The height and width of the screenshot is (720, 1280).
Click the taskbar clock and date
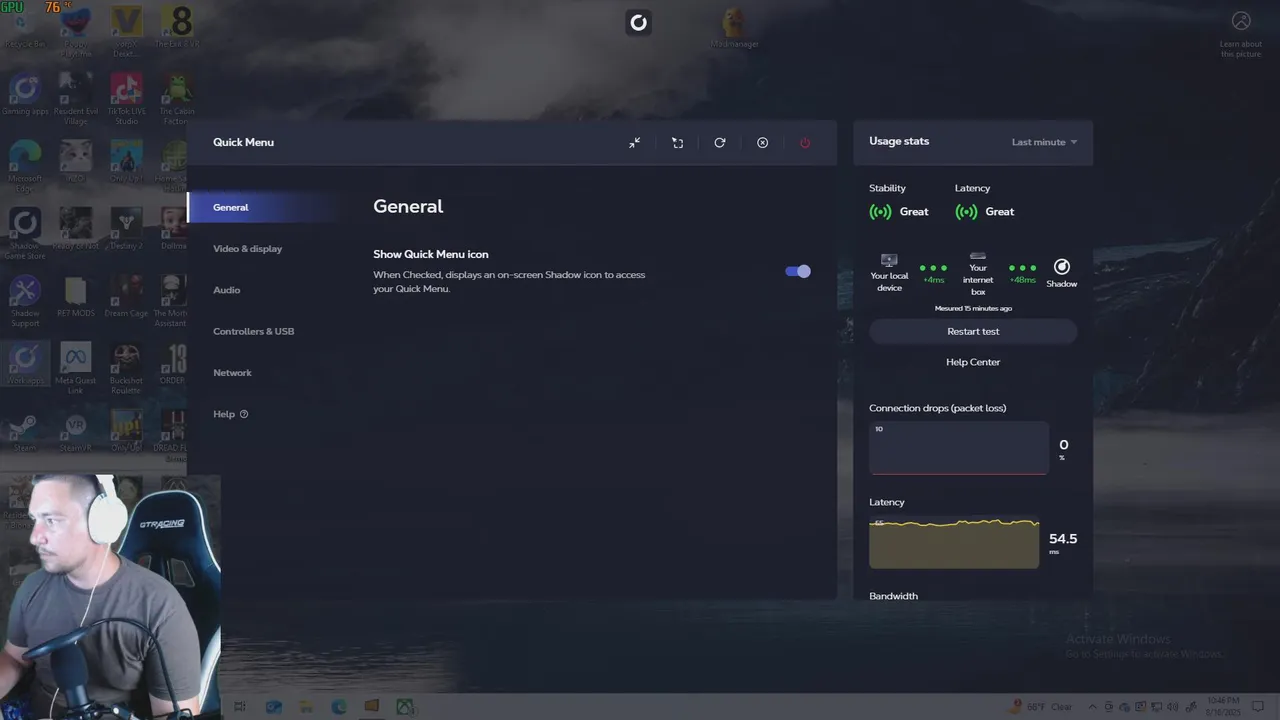click(x=1224, y=706)
